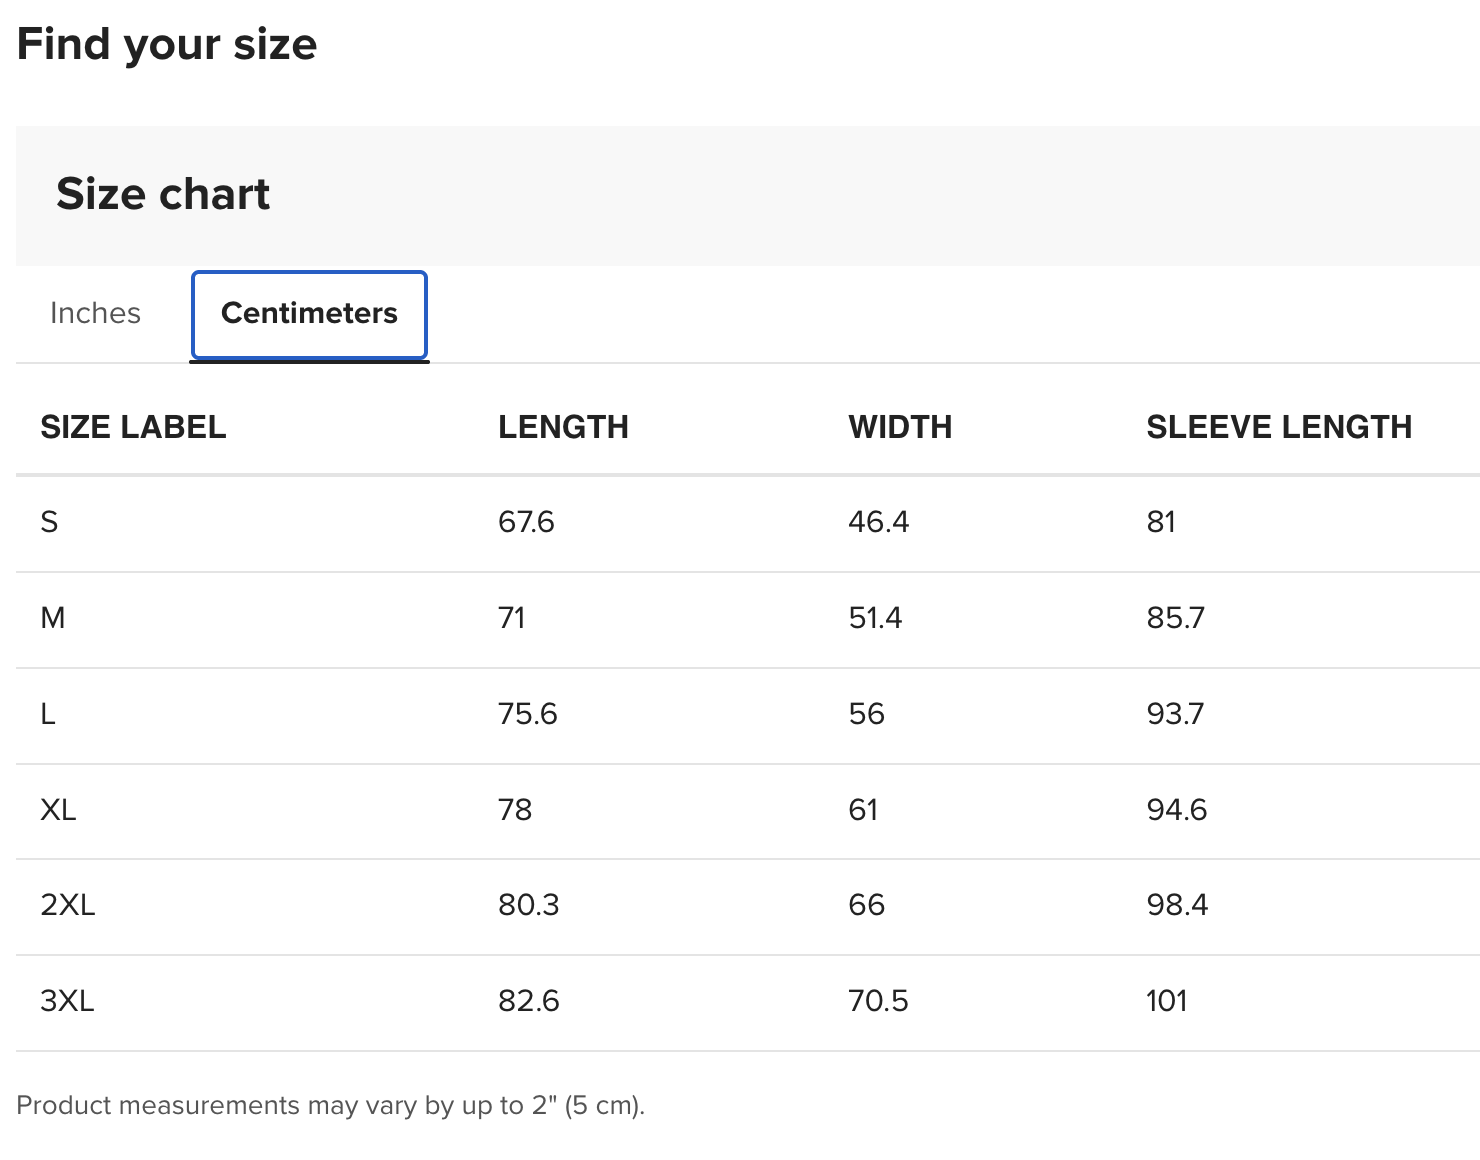This screenshot has height=1160, width=1480.
Task: Click the Find your size title
Action: tap(167, 44)
